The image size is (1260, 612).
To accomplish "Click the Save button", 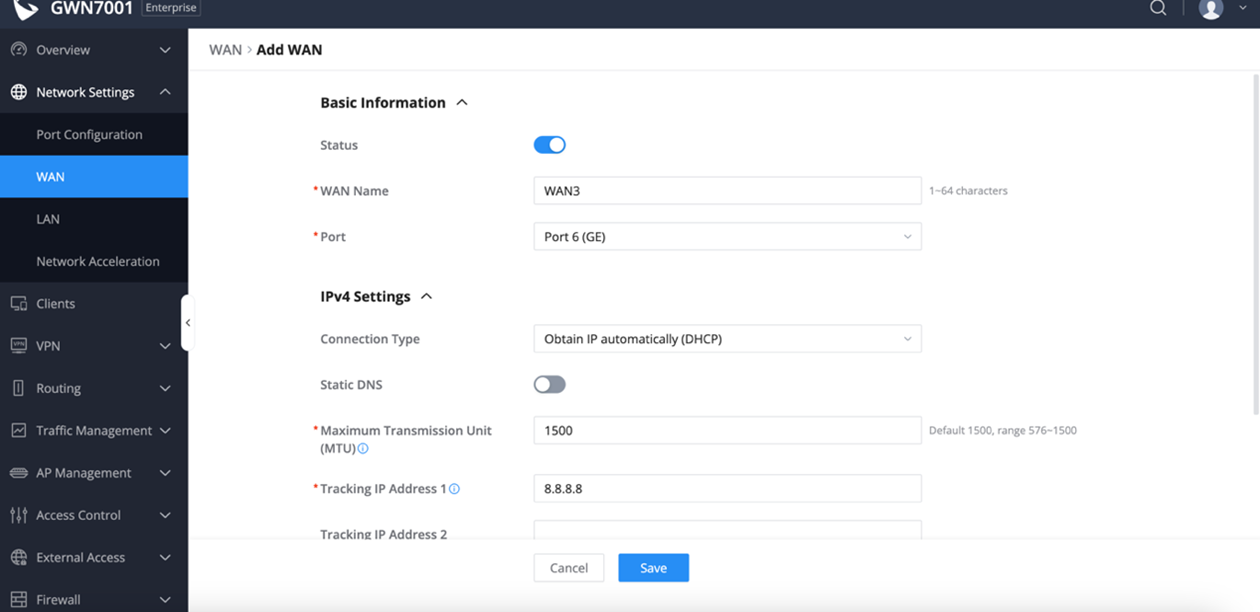I will (x=653, y=568).
